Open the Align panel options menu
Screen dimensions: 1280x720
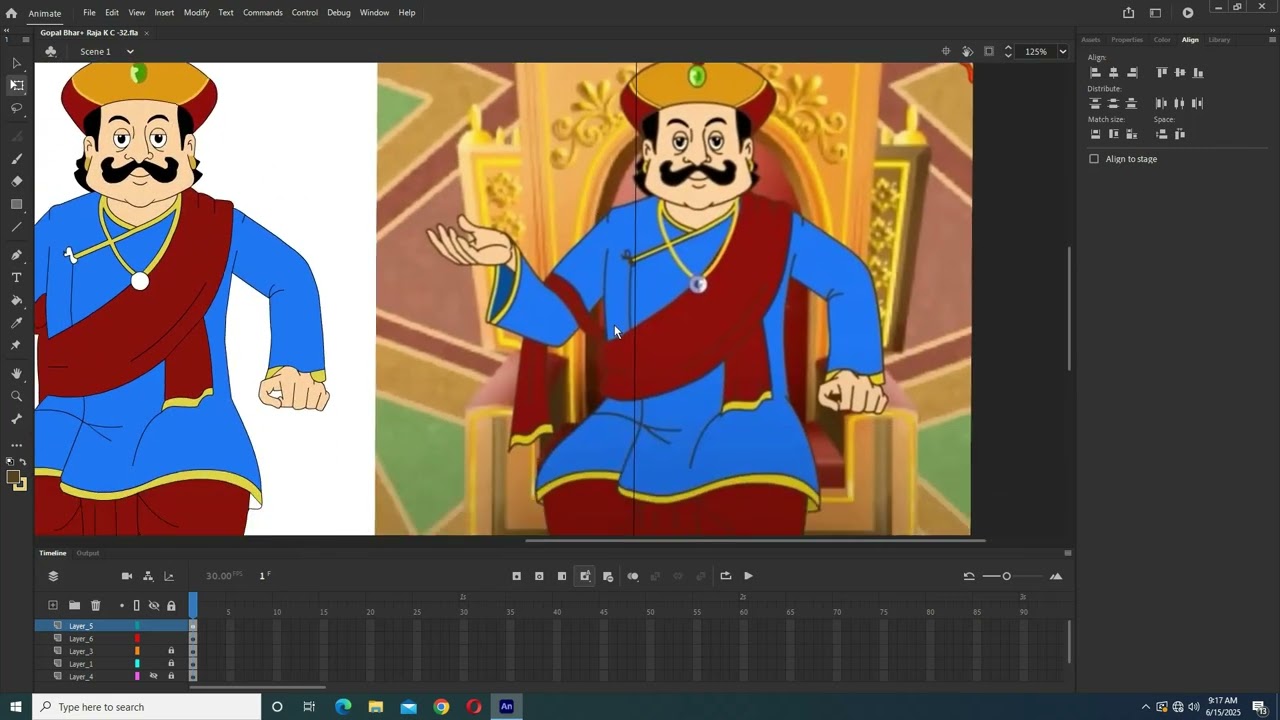(1273, 40)
